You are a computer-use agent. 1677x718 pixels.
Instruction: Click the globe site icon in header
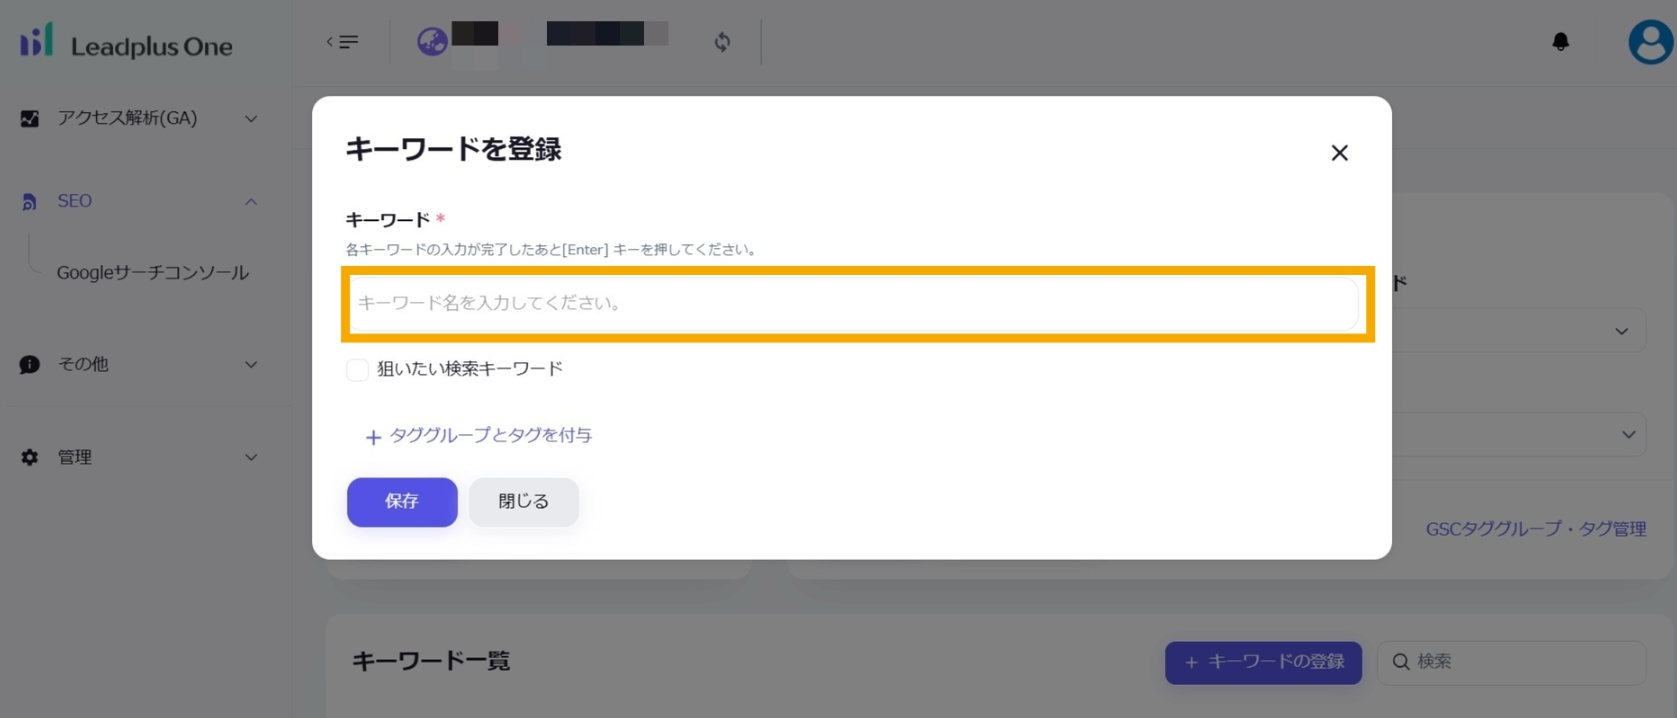coord(432,42)
